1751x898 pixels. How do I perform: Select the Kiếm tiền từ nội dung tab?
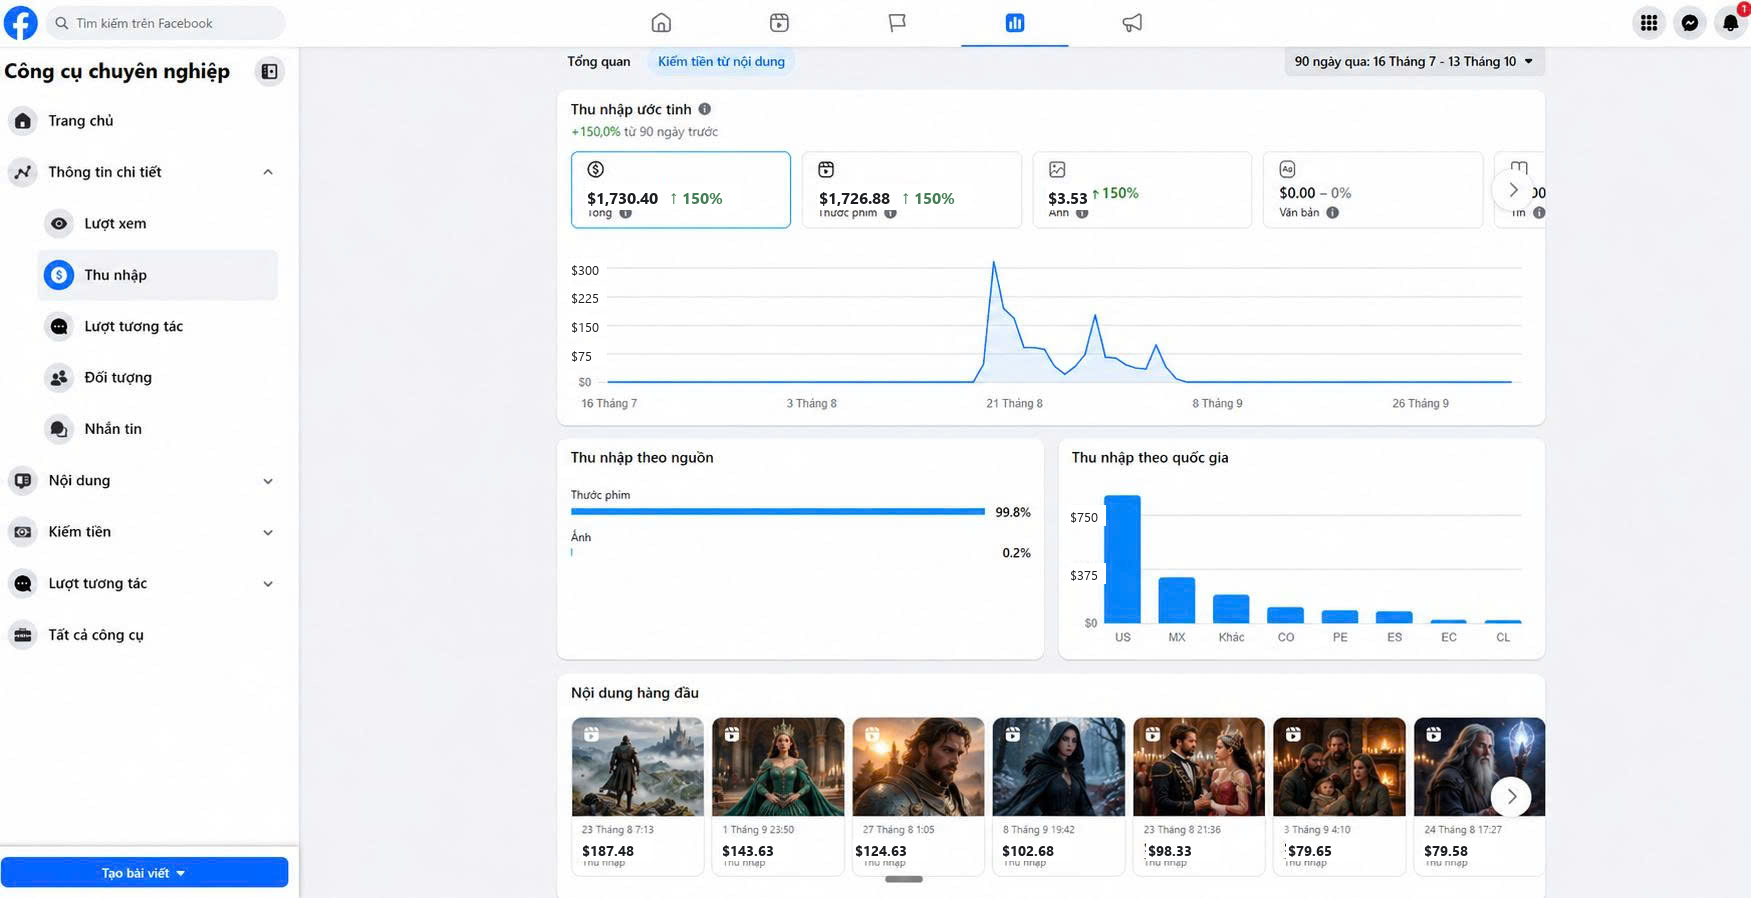721,61
